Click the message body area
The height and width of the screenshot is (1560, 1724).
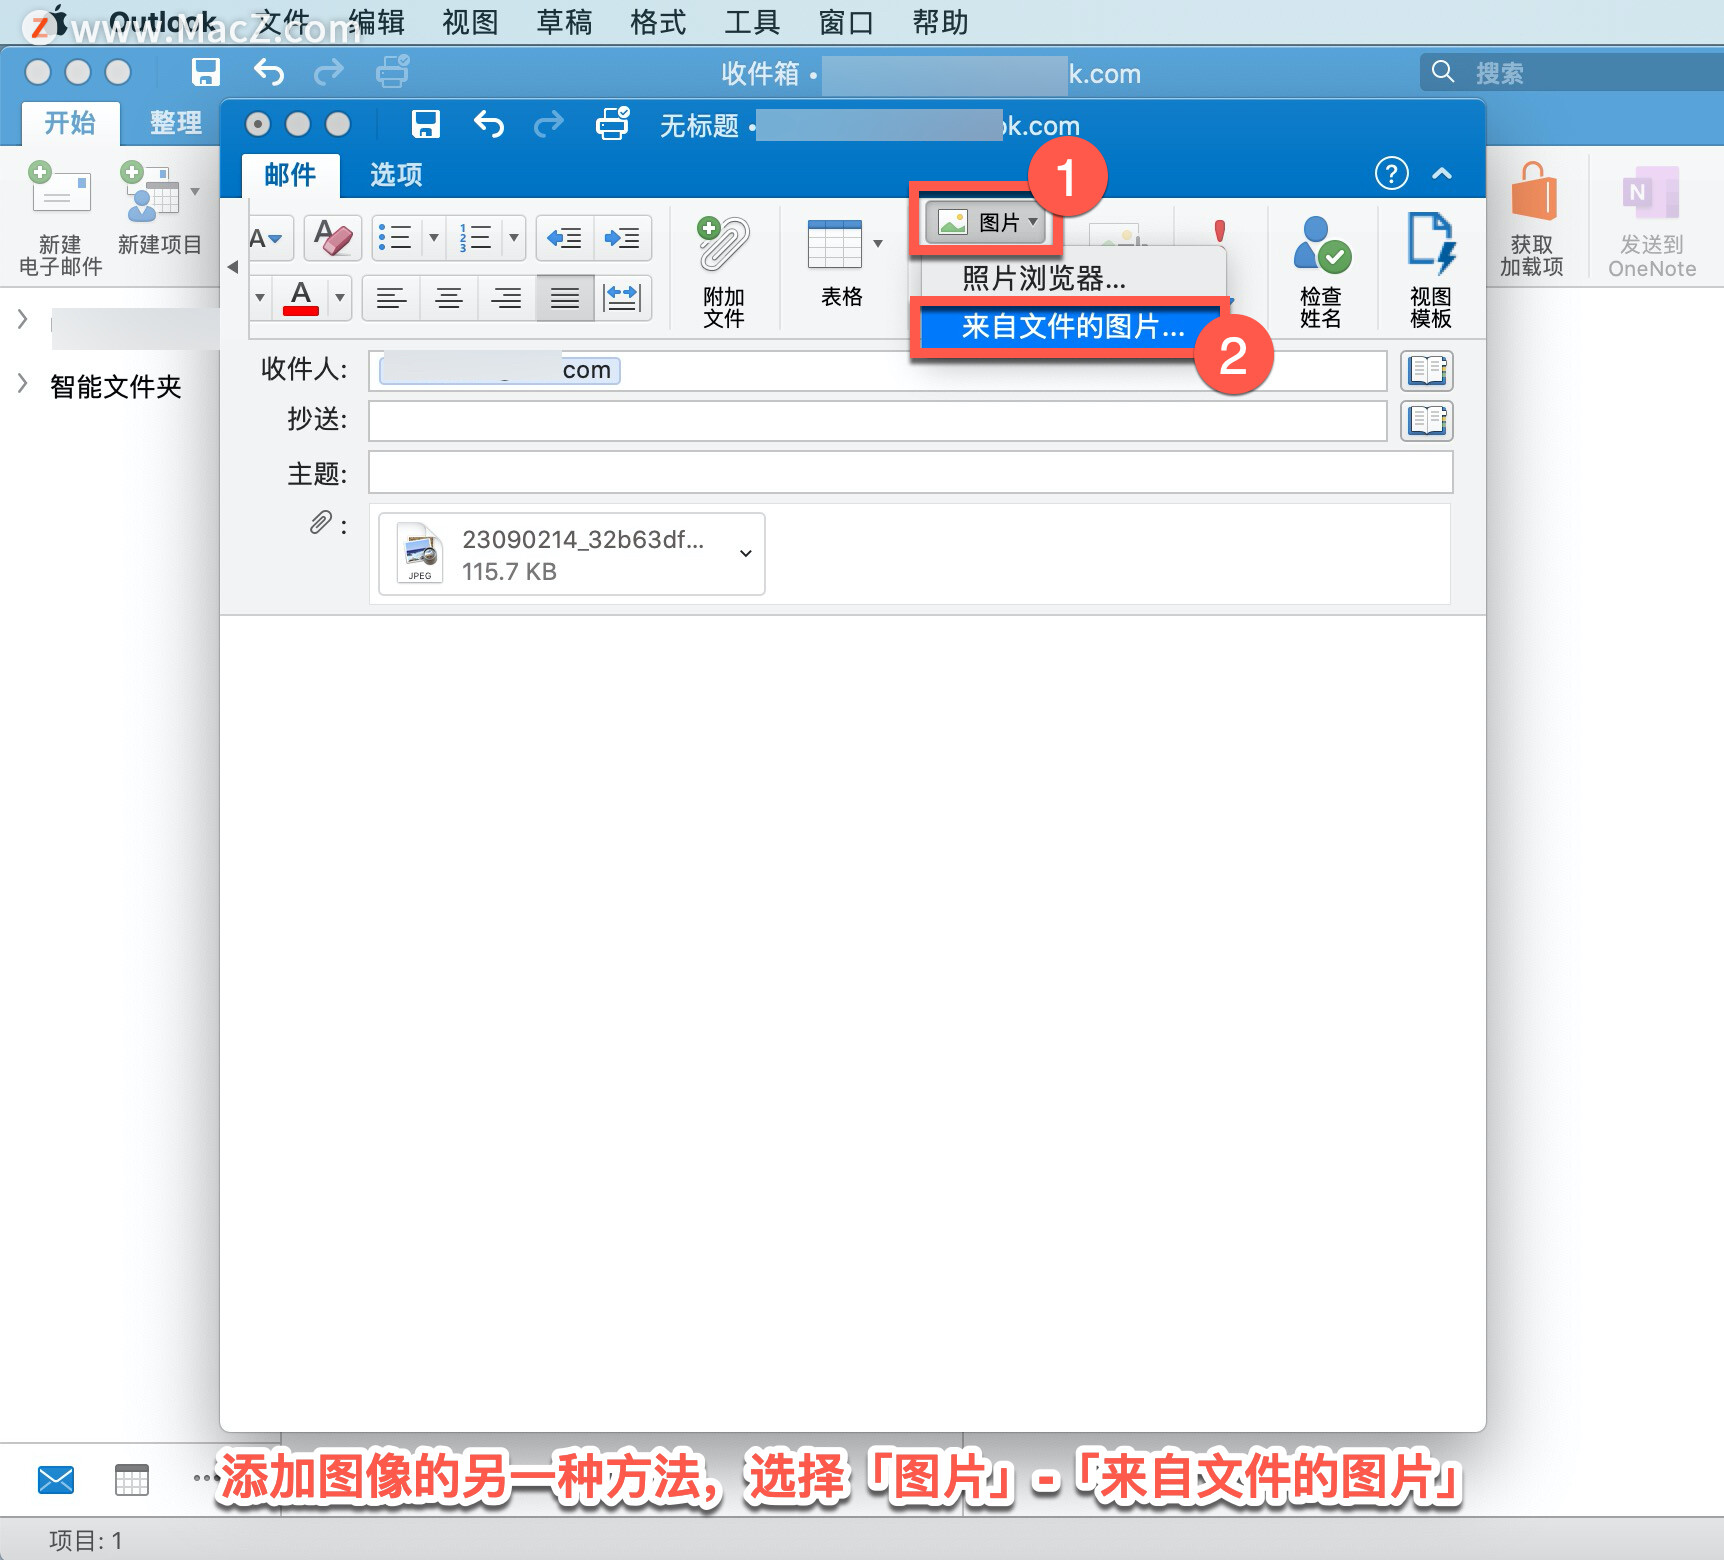[x=852, y=1022]
